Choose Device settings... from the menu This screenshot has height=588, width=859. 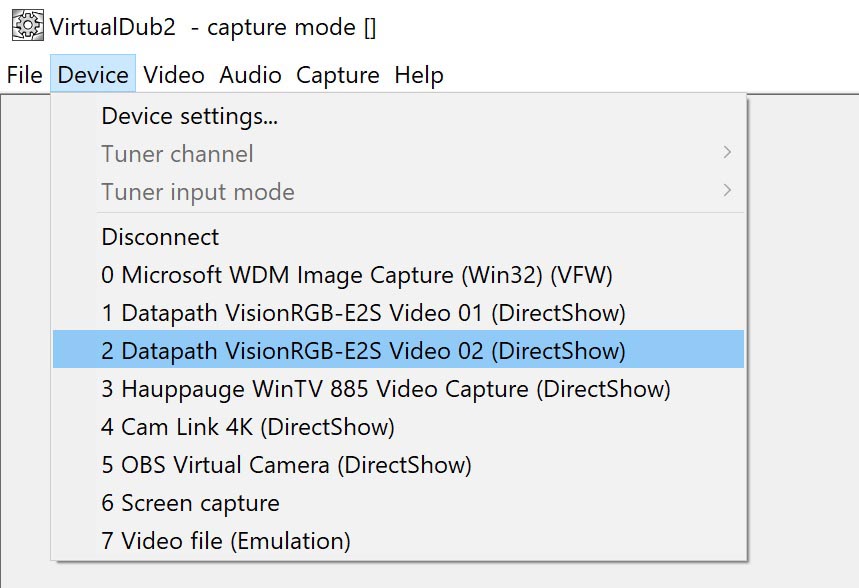398,116
